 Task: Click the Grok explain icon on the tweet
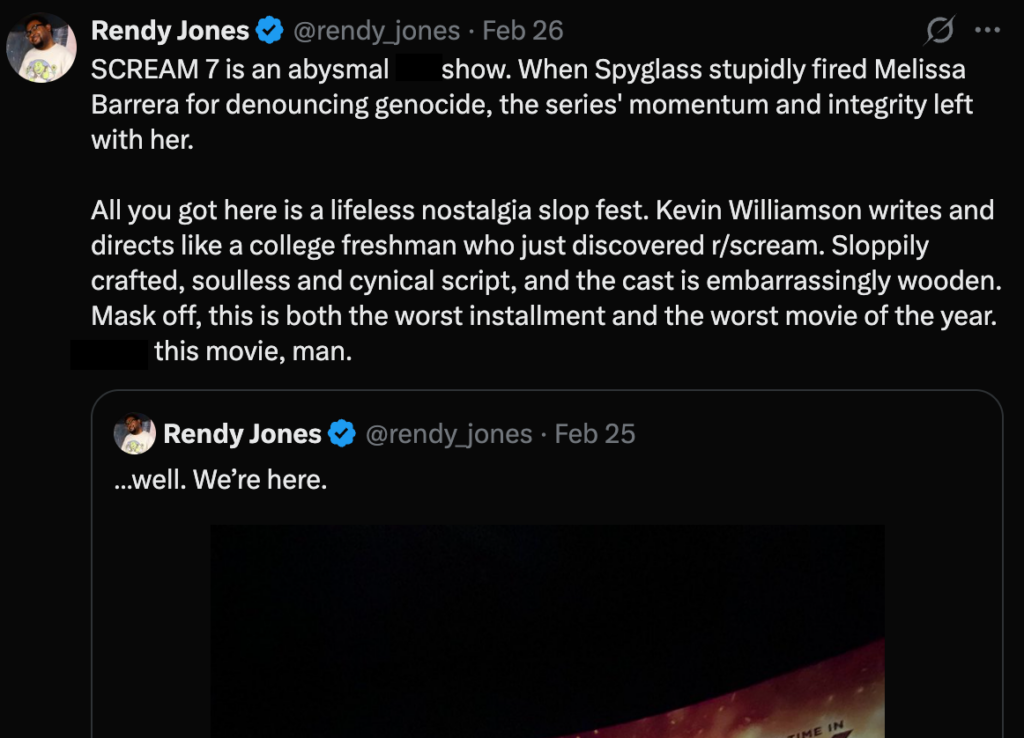939,32
